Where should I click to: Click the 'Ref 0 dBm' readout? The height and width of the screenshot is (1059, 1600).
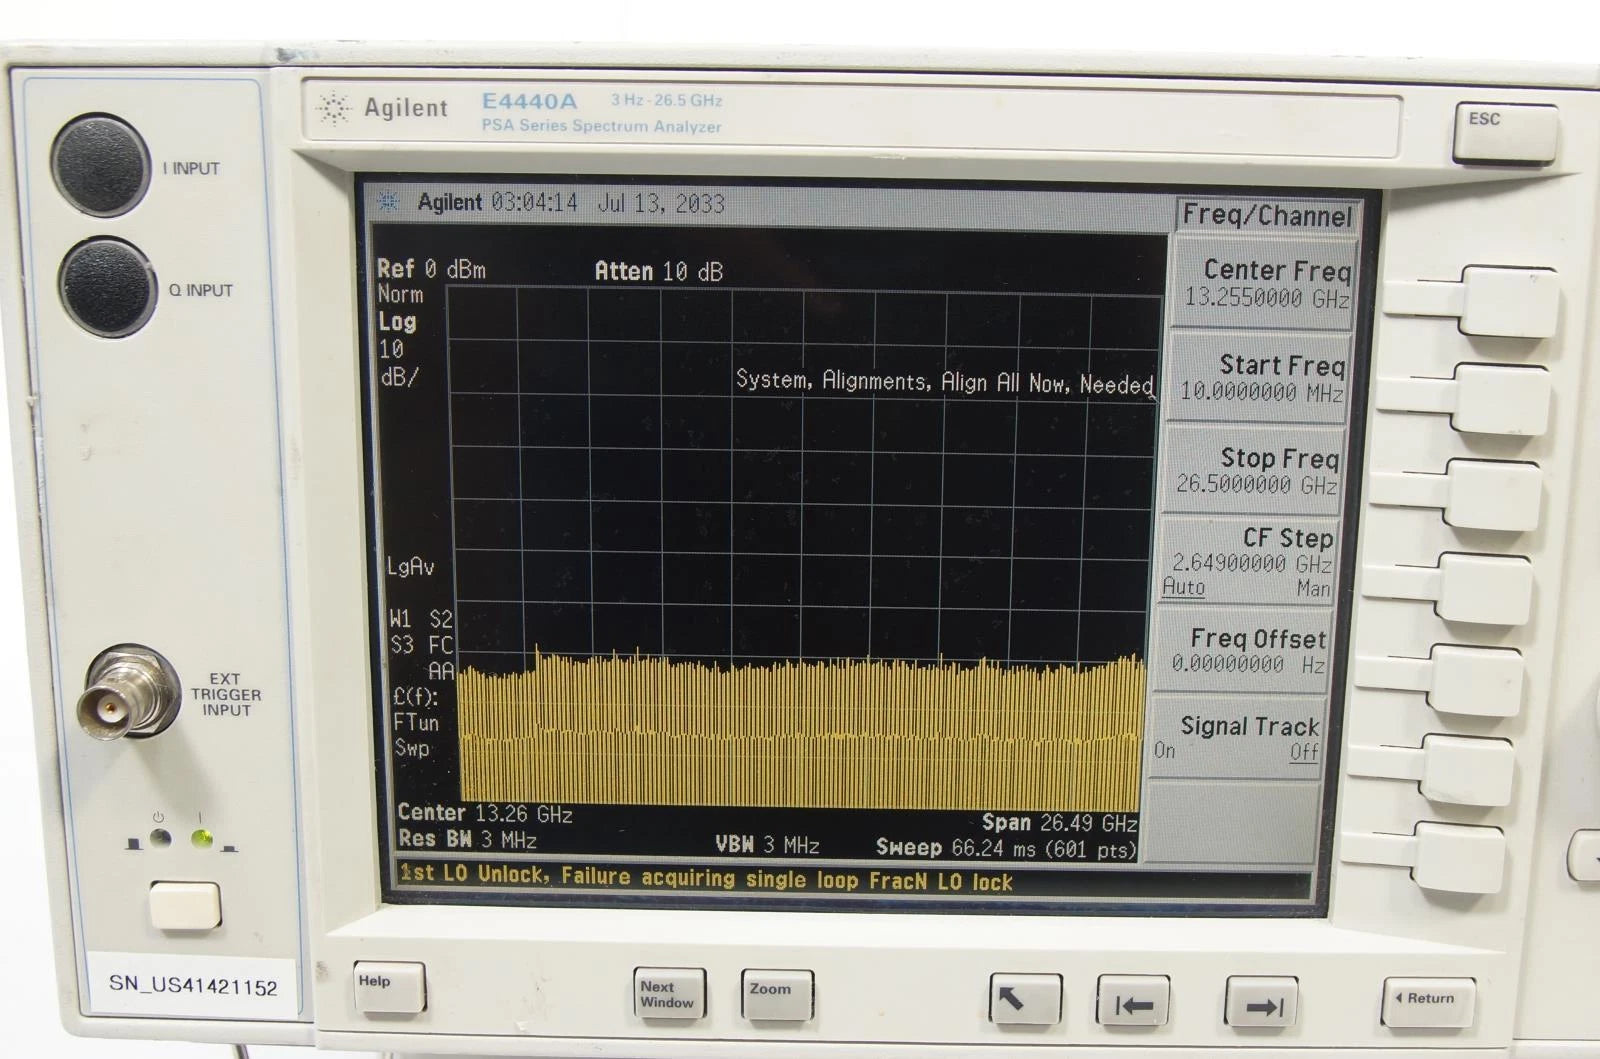[431, 269]
